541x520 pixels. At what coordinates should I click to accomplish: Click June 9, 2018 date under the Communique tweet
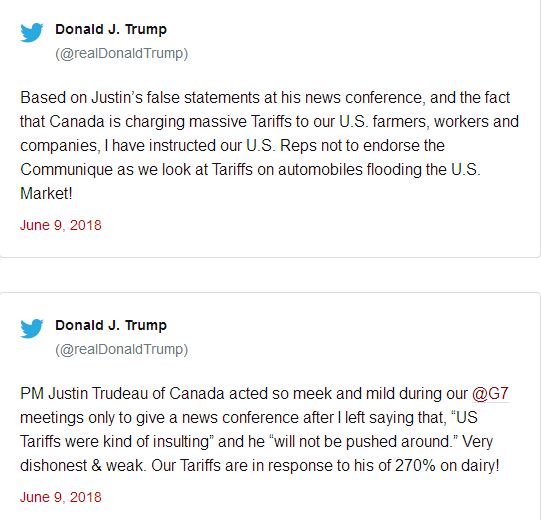(61, 225)
